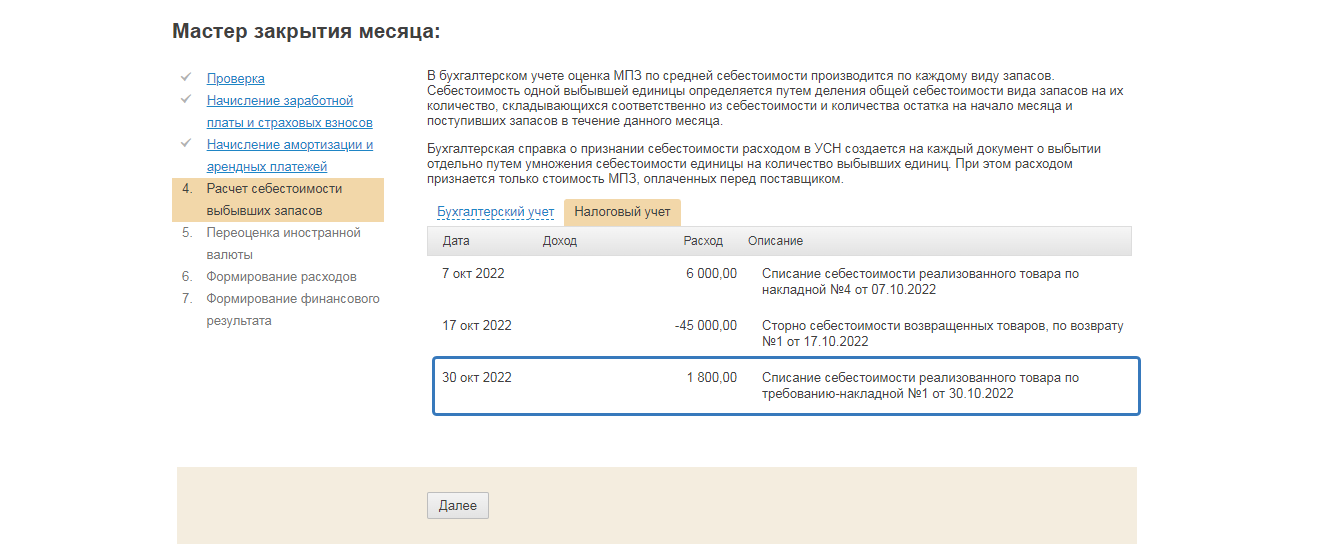Screen dimensions: 1327x558
Task: Select the Налоговый учет tab
Action: click(x=622, y=212)
